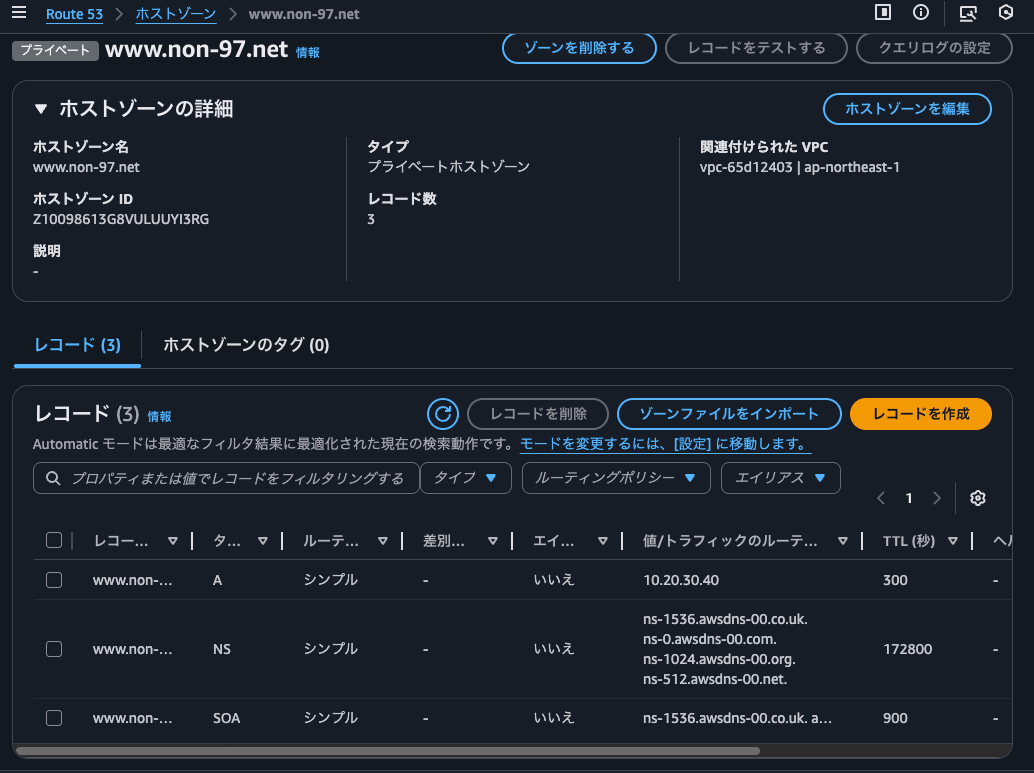
Task: Check the A record row checkbox
Action: pyautogui.click(x=54, y=579)
